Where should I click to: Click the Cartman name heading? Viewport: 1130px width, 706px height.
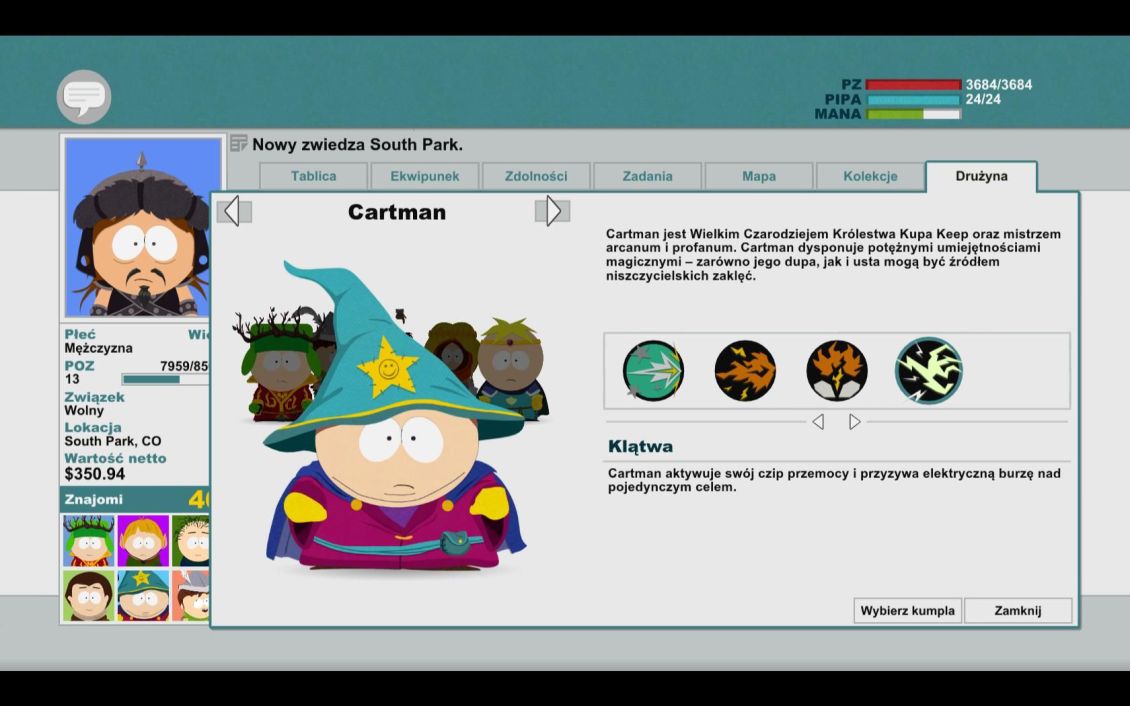coord(396,212)
